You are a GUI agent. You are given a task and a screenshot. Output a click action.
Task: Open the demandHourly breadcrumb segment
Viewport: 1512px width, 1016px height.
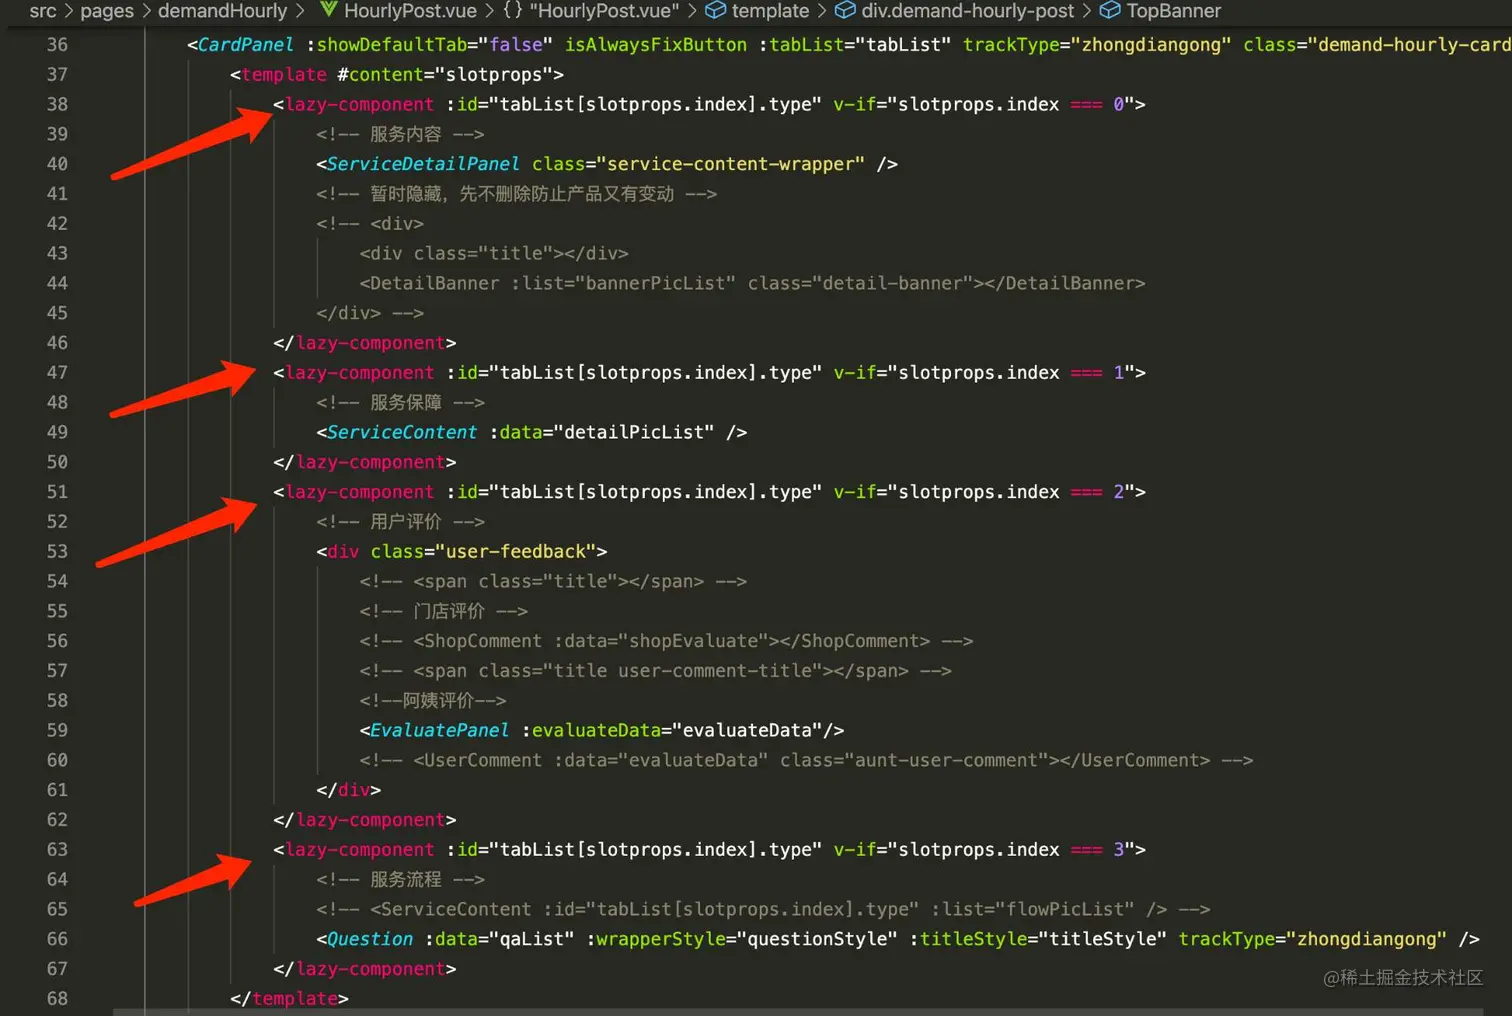click(x=222, y=11)
